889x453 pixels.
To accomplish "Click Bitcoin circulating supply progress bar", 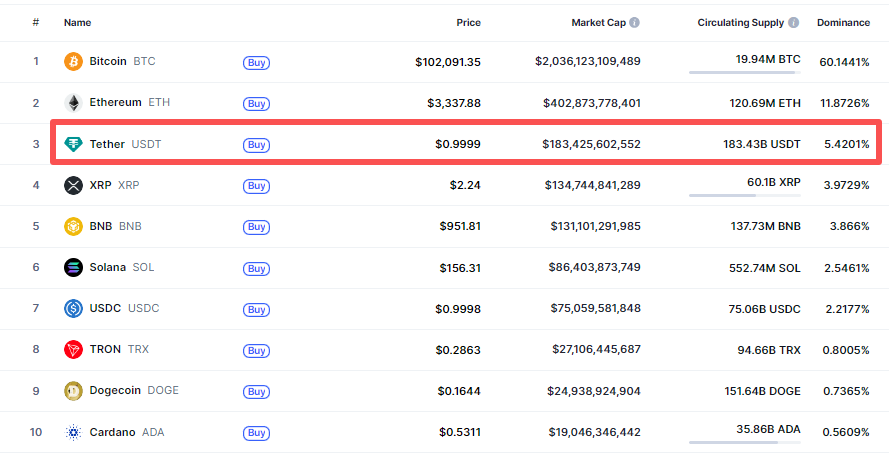I will [744, 73].
